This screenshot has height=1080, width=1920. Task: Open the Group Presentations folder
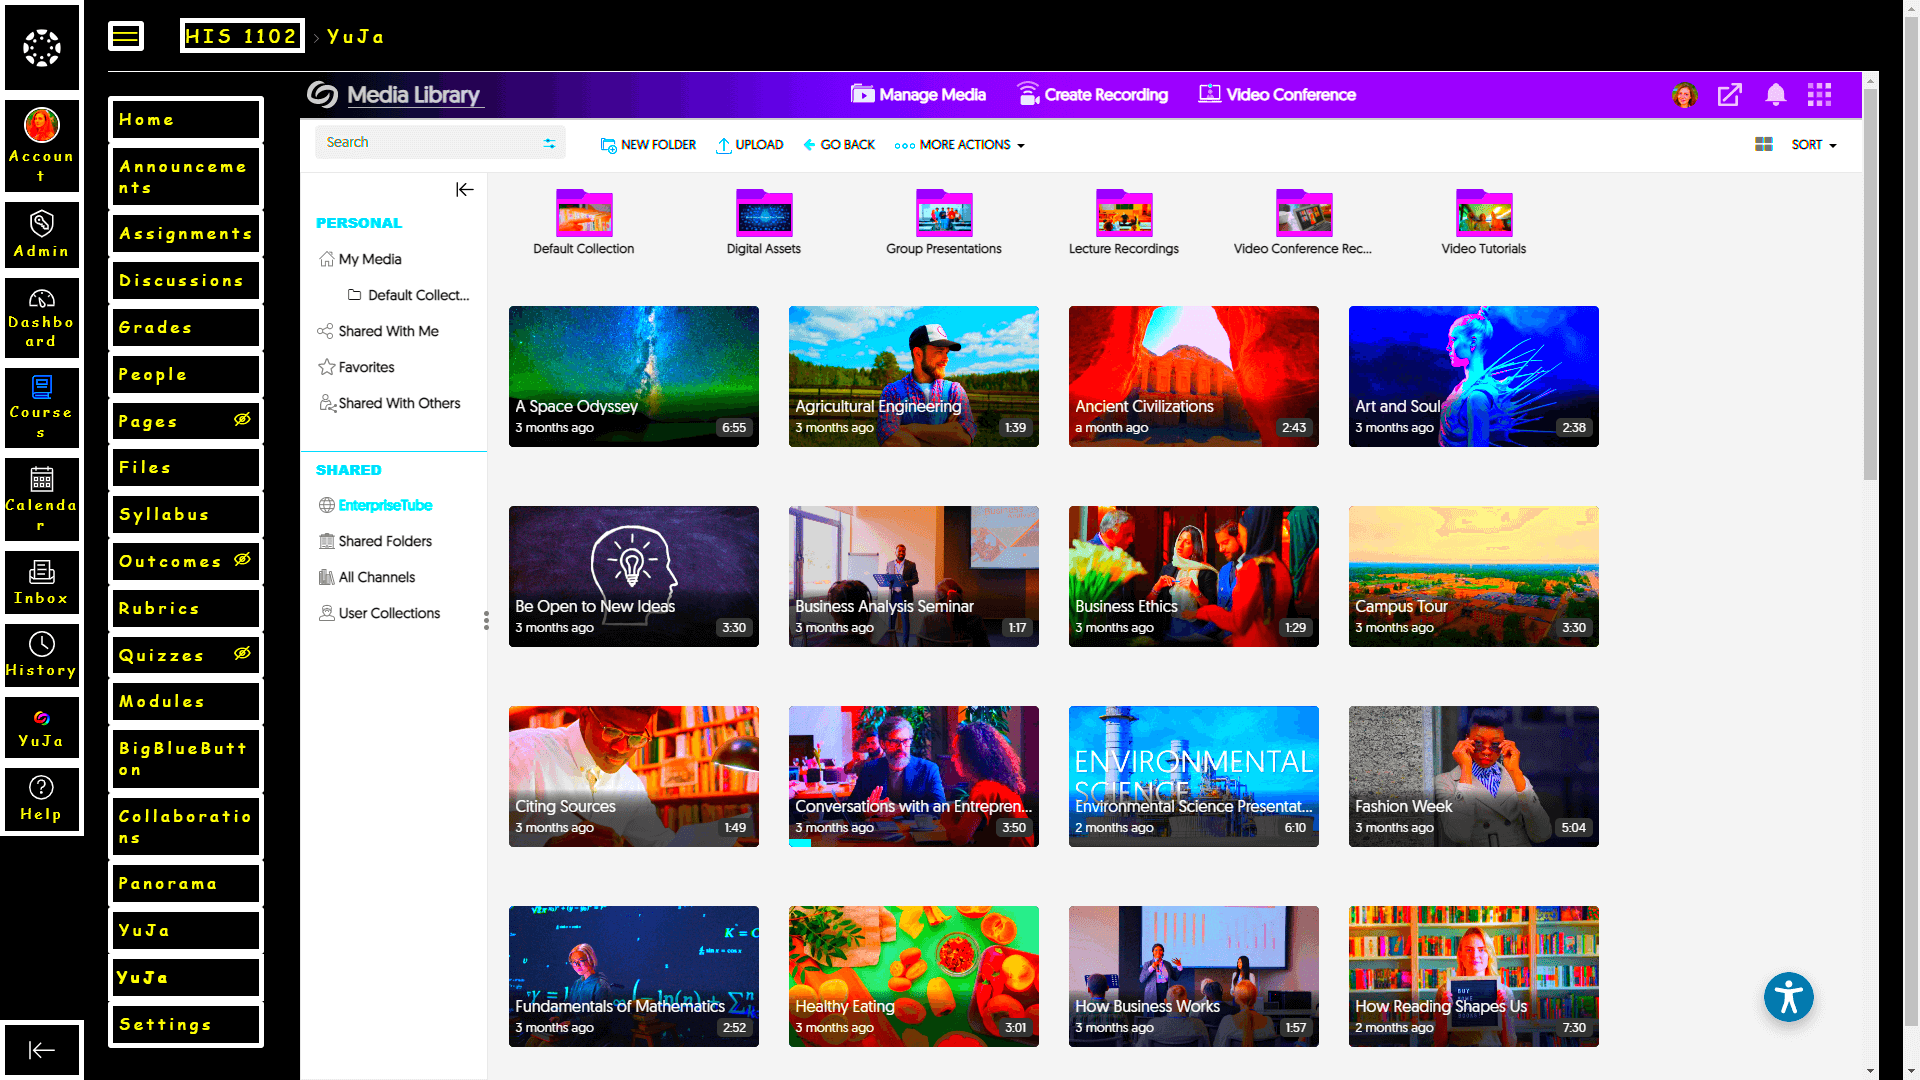pyautogui.click(x=944, y=222)
